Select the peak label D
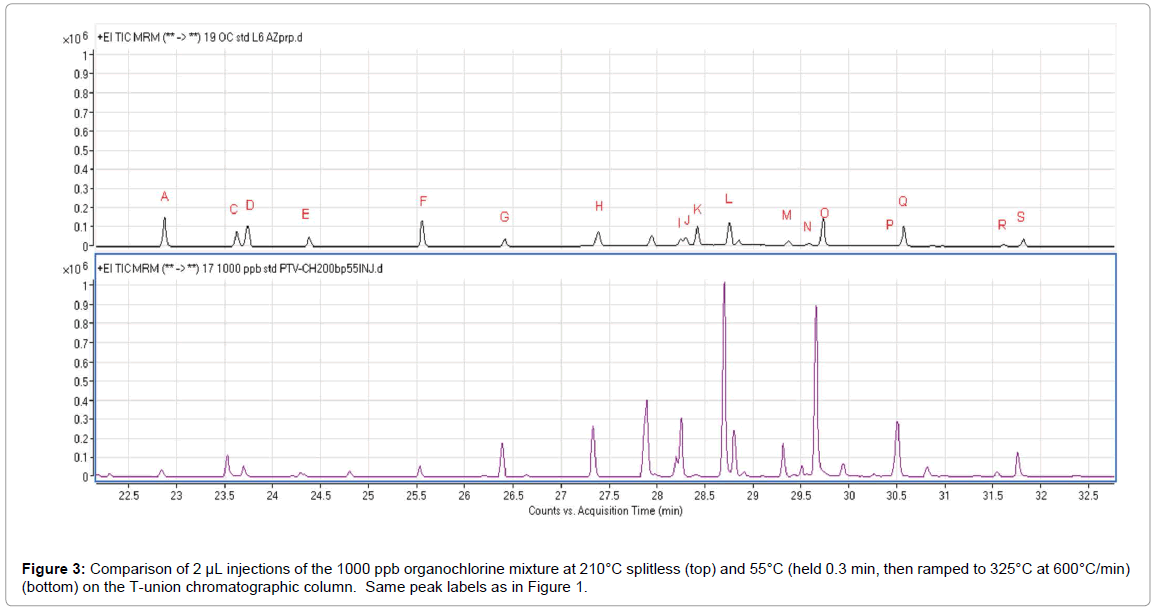 click(250, 205)
